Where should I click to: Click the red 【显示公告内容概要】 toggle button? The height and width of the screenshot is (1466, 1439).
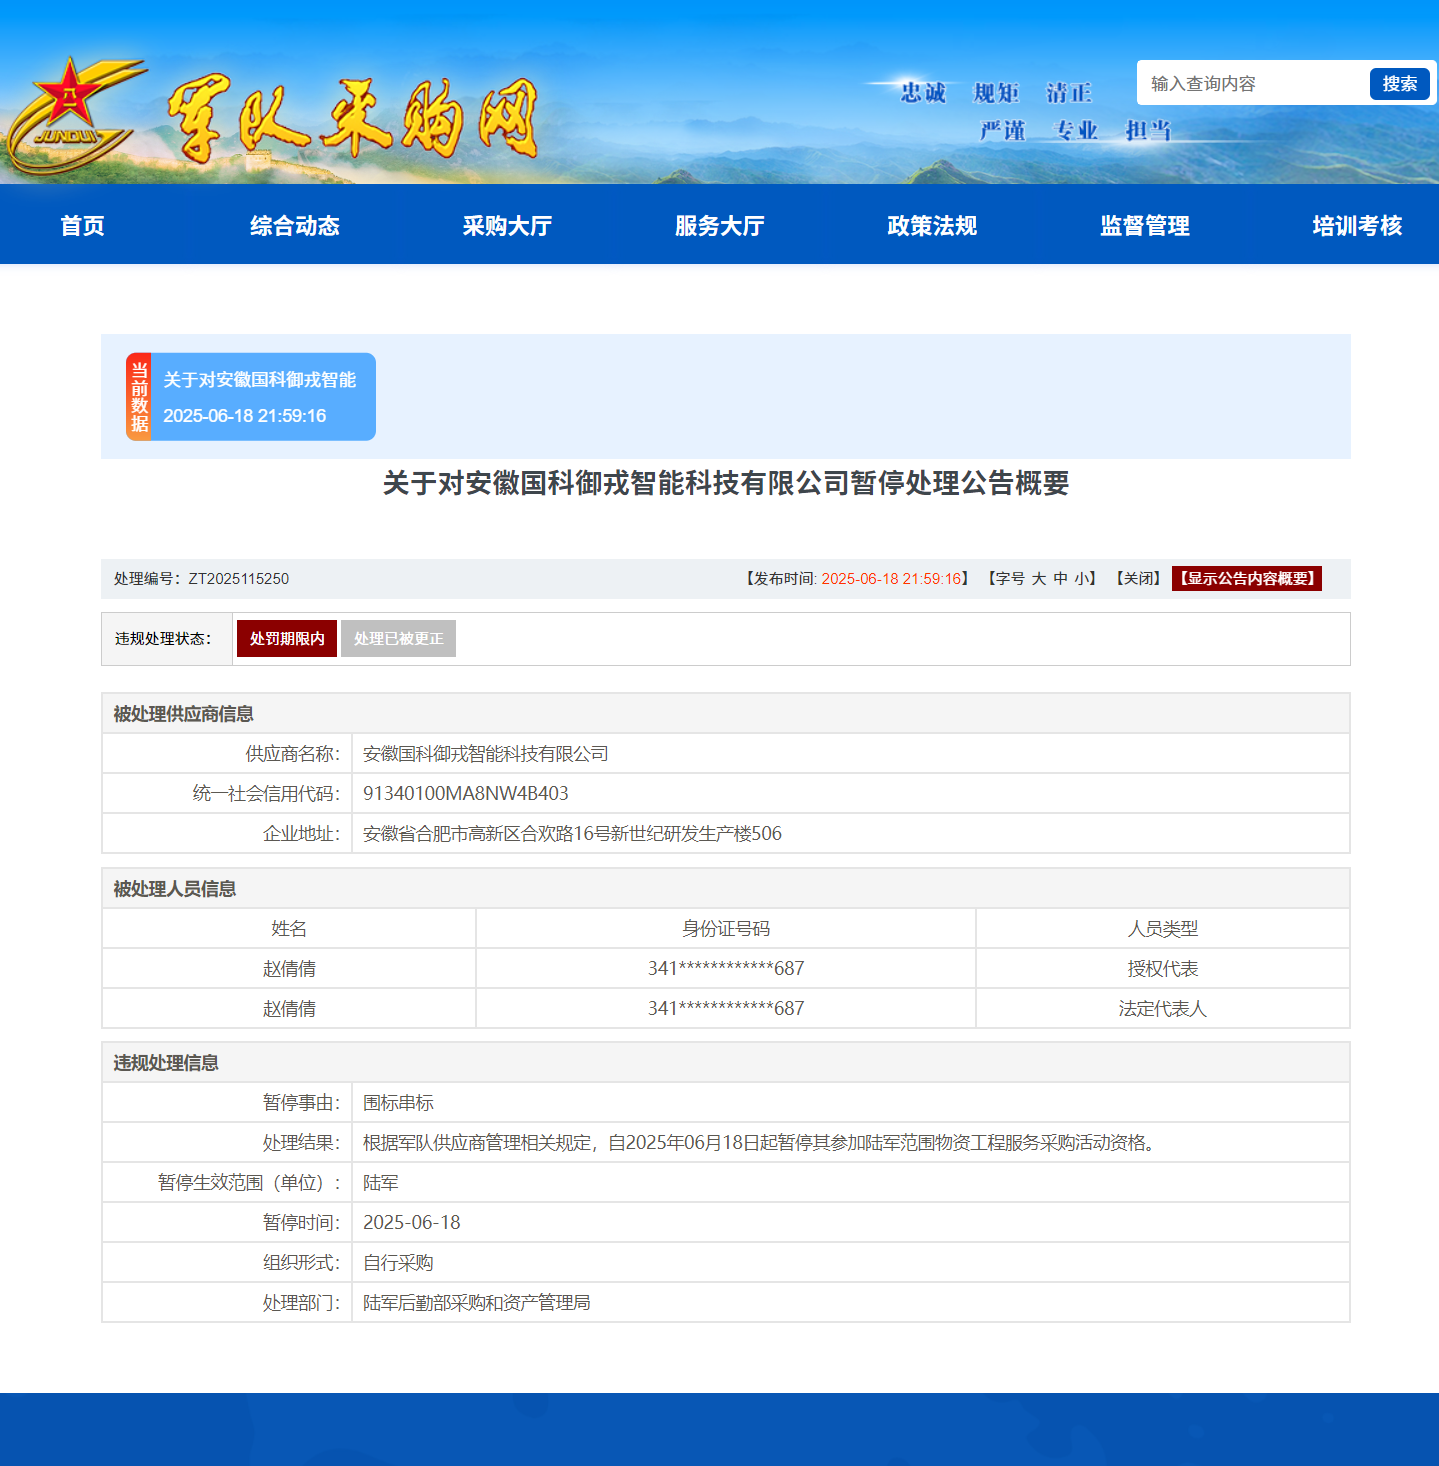click(1246, 578)
